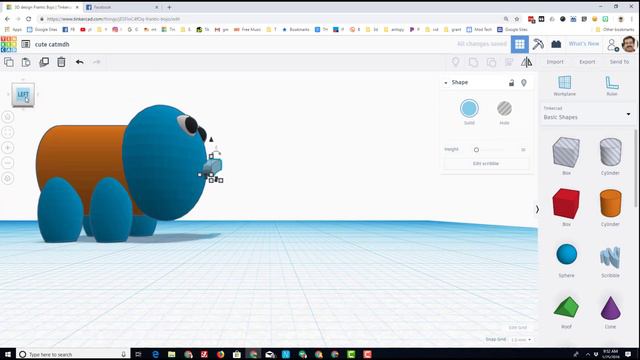Bookmark this page with the star
This screenshot has height=360, width=640.
[517, 19]
